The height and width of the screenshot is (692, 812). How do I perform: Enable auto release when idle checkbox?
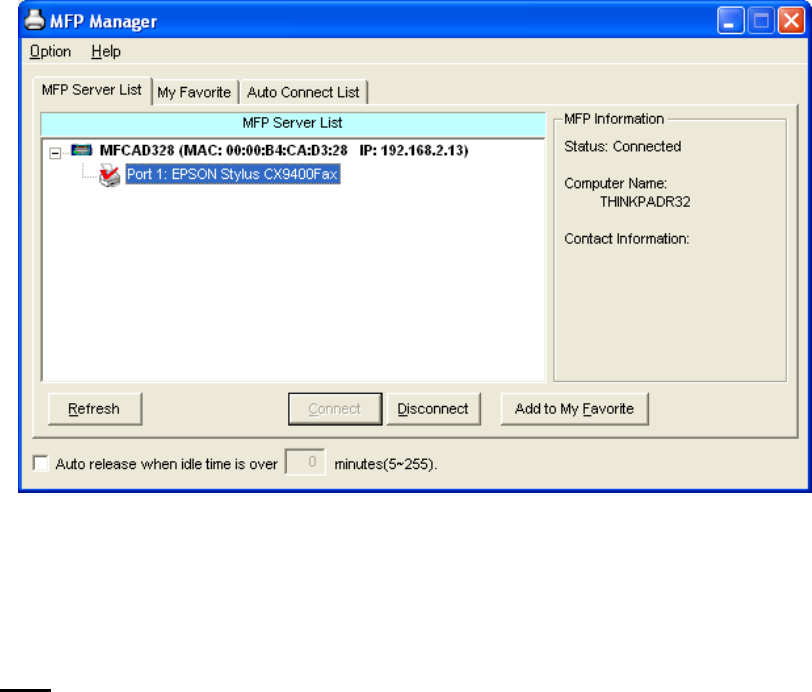(x=40, y=463)
